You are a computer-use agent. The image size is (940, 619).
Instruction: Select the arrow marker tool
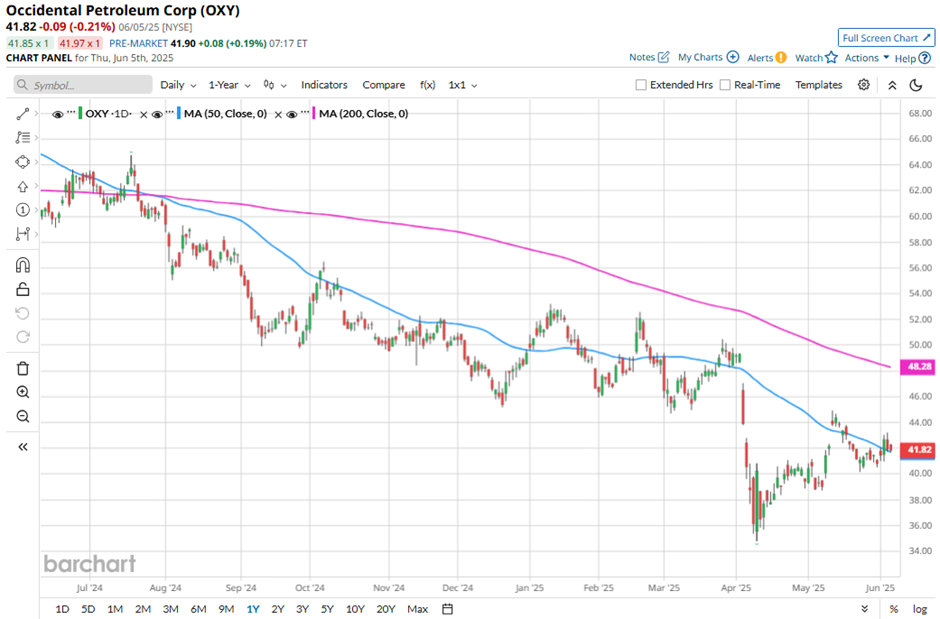23,186
